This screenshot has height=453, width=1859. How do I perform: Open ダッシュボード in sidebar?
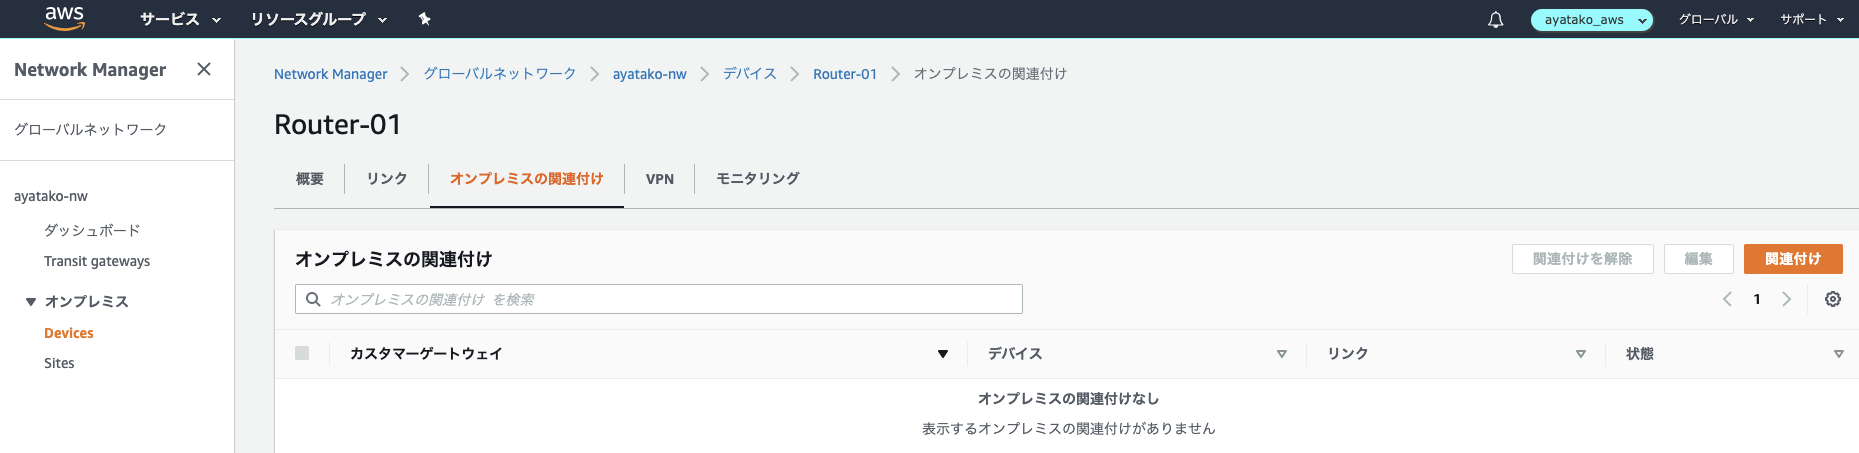(x=92, y=230)
